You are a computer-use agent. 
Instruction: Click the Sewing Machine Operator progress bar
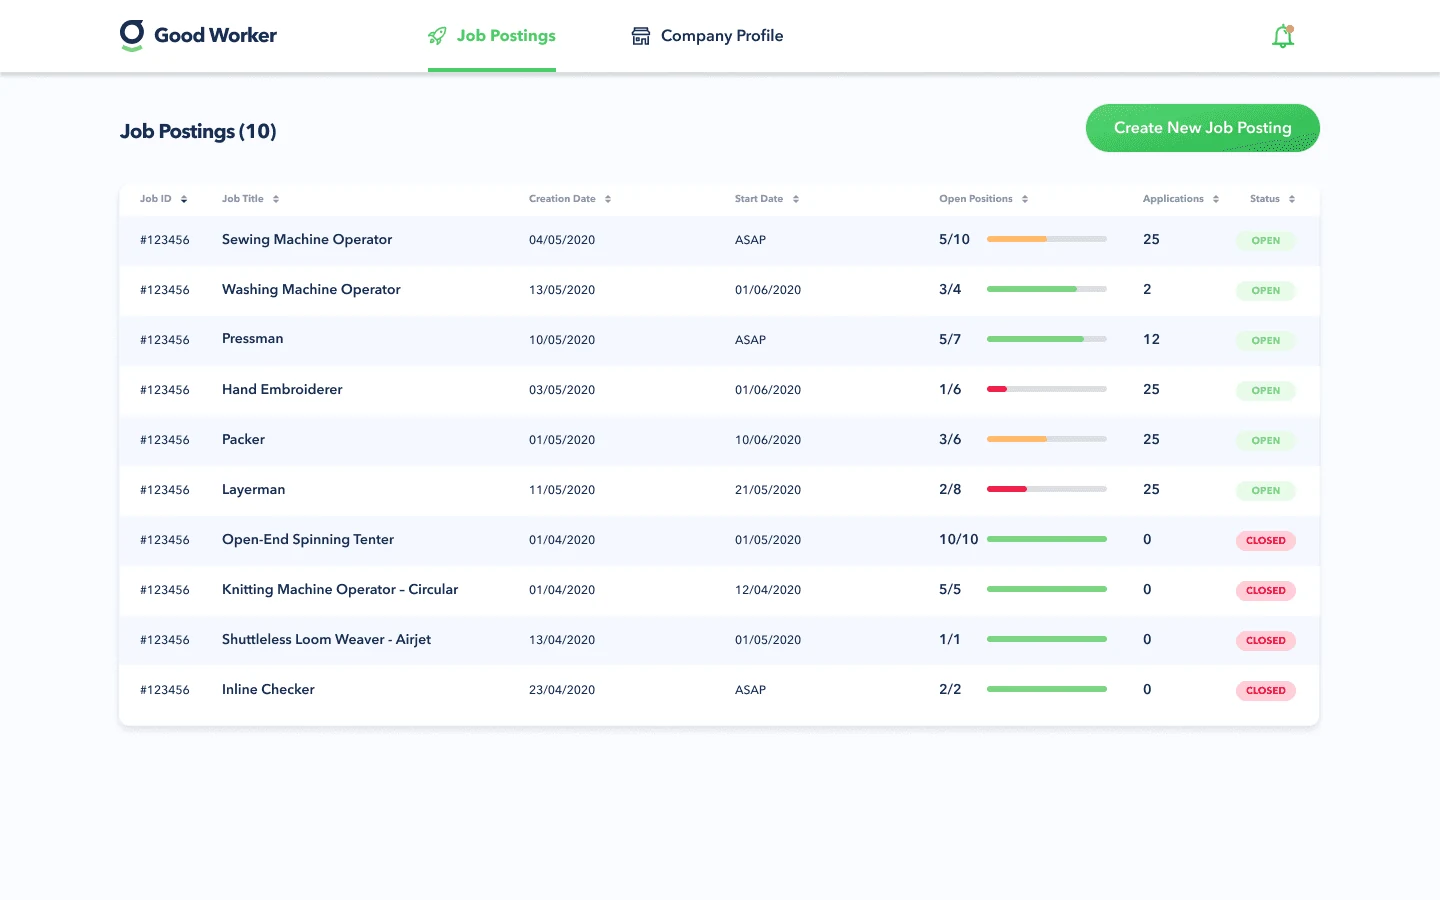pos(1047,239)
